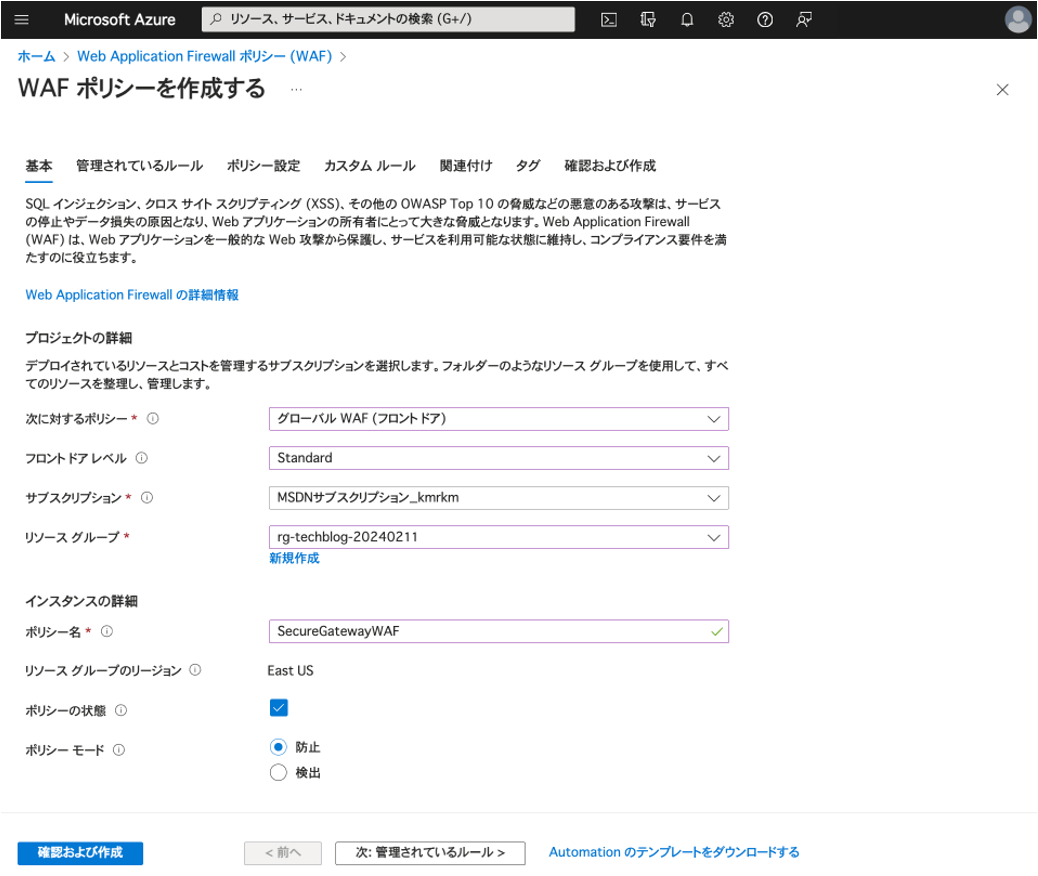Image resolution: width=1038 pixels, height=876 pixels.
Task: Switch to the 確認および作成 tab
Action: 610,166
